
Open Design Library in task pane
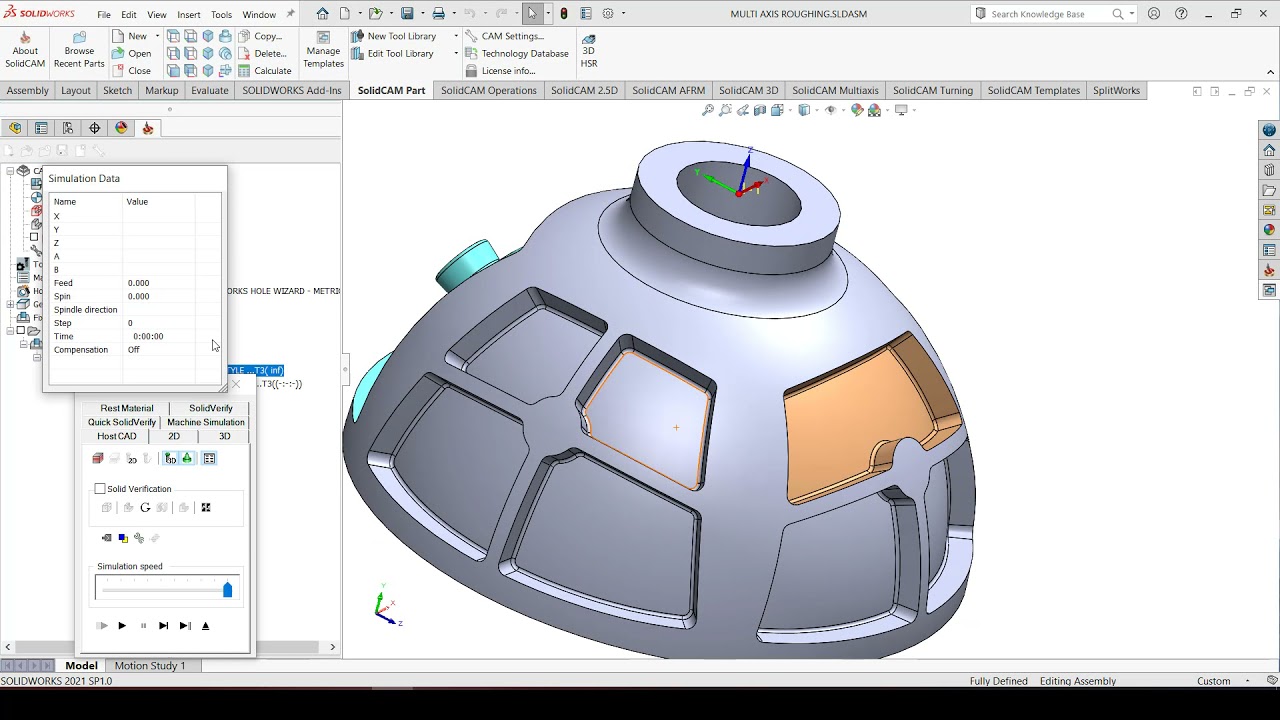coord(1269,170)
